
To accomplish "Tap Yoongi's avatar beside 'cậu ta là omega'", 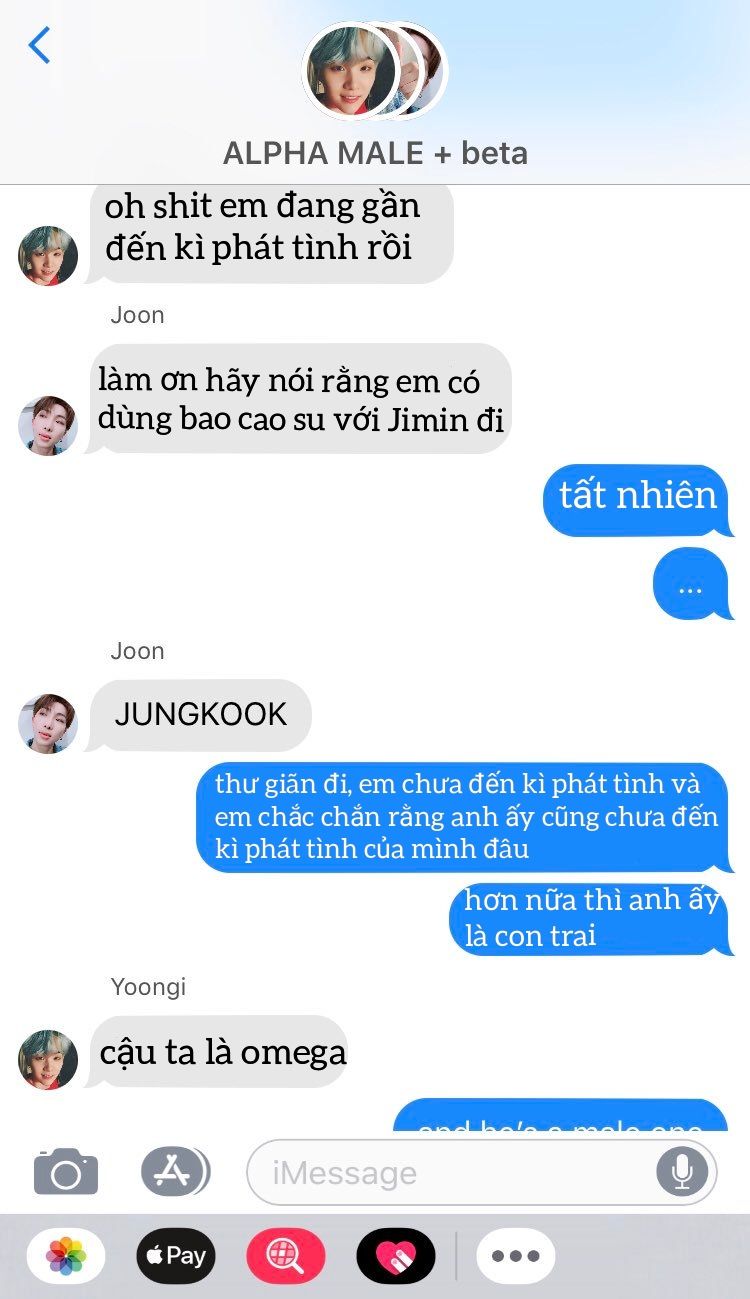I will pos(48,1059).
